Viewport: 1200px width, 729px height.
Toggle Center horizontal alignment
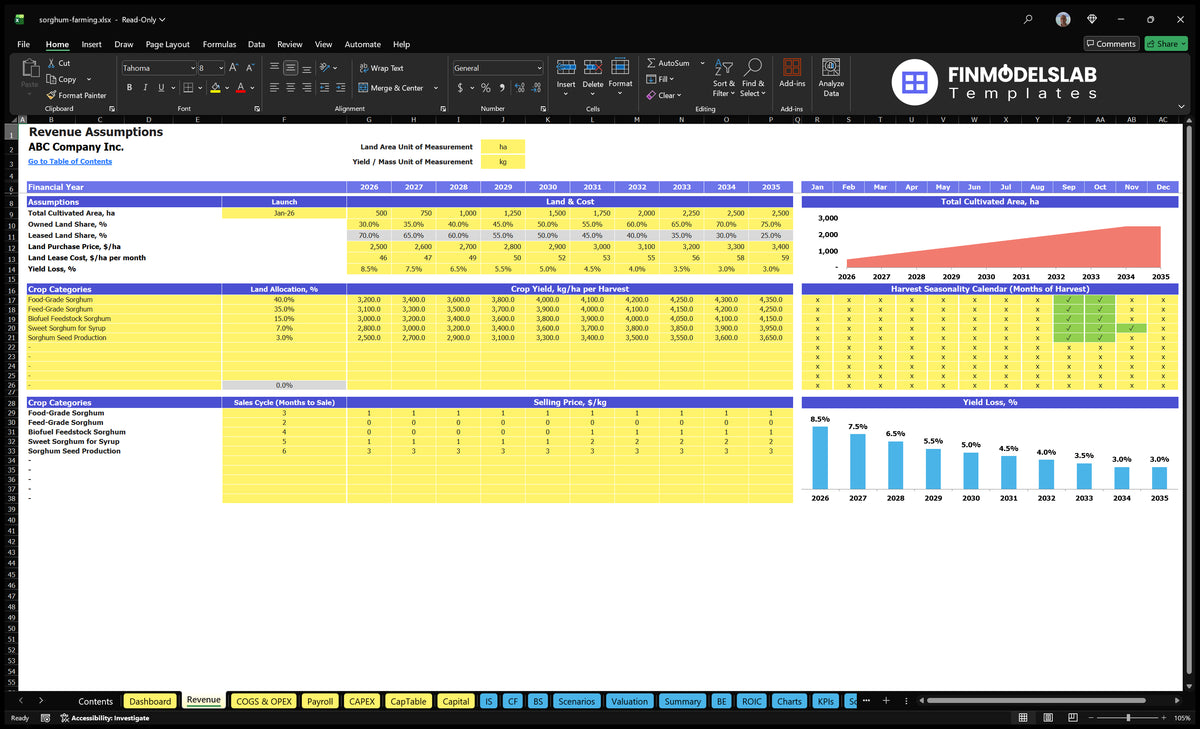click(290, 88)
